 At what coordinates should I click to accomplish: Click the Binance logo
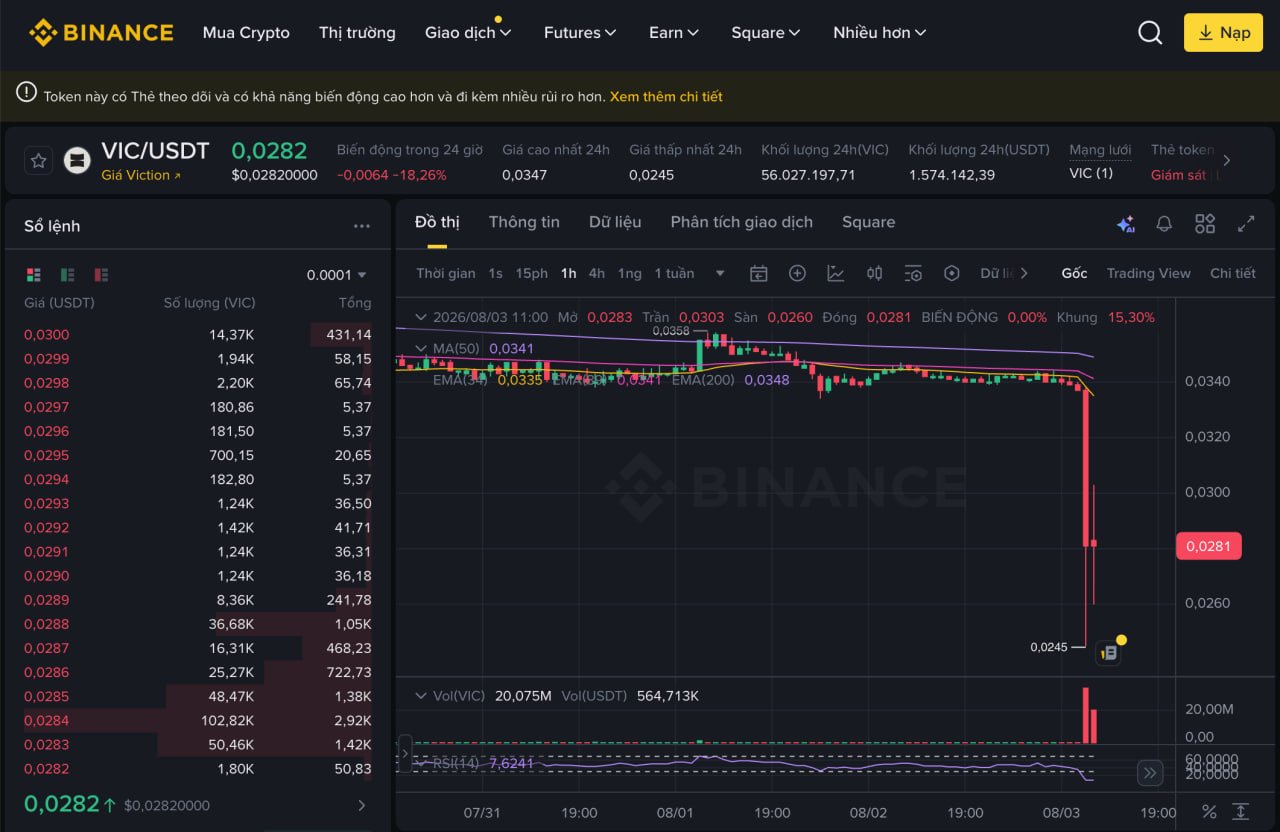101,33
